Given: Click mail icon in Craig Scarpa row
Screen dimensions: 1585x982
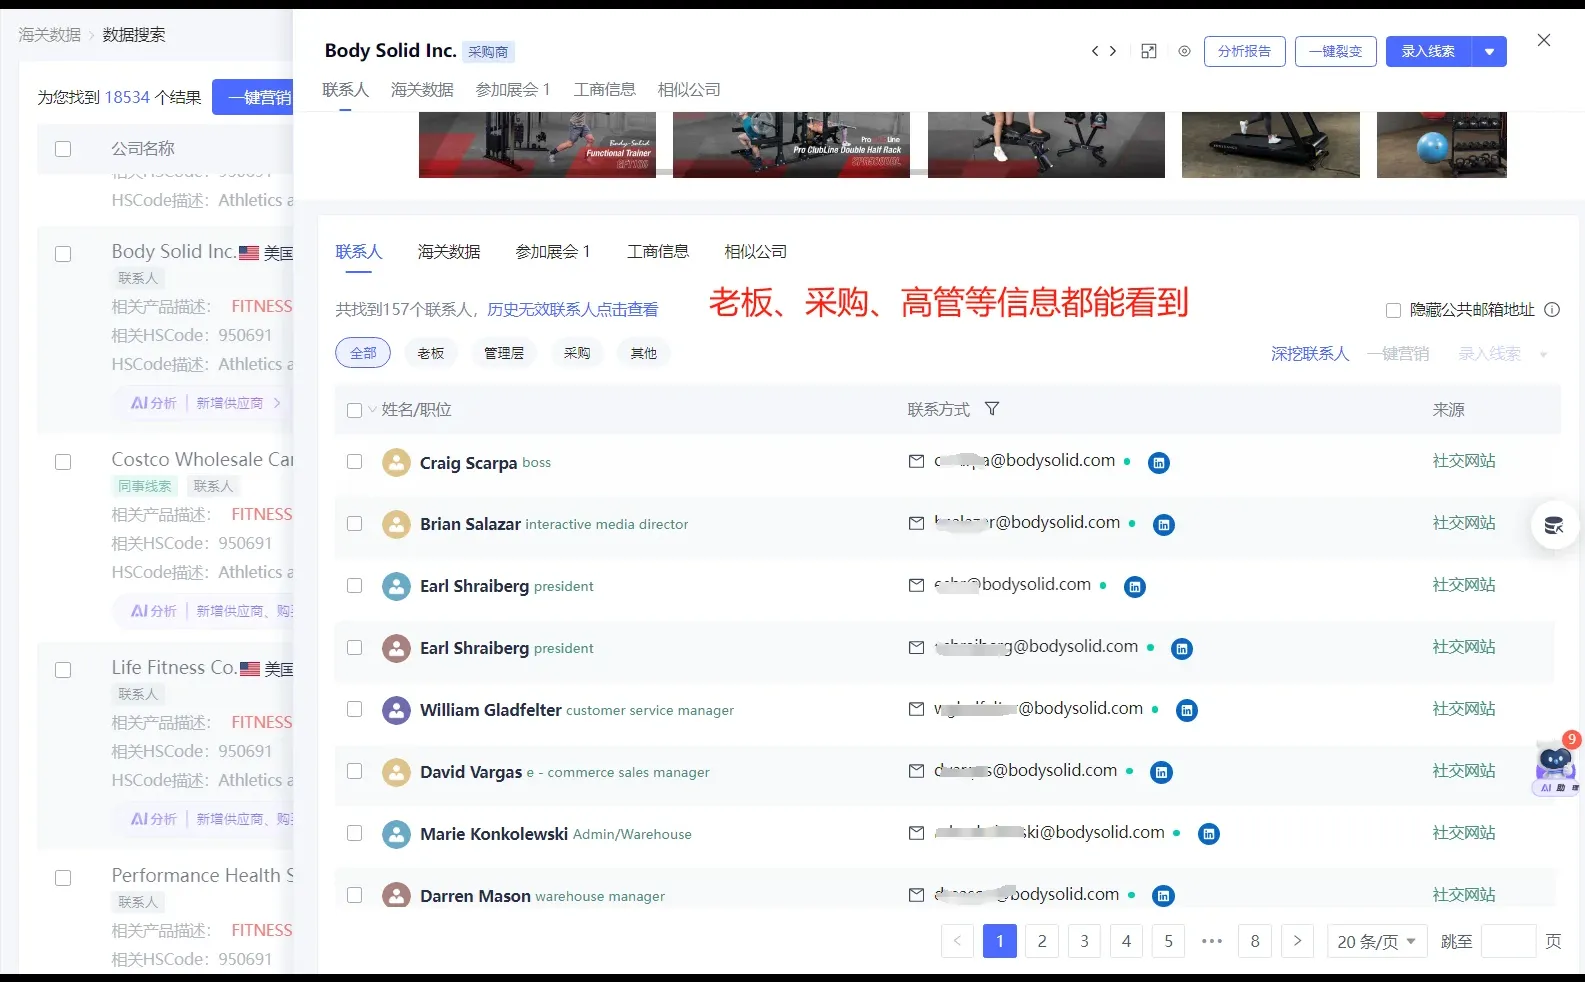Looking at the screenshot, I should click(916, 461).
